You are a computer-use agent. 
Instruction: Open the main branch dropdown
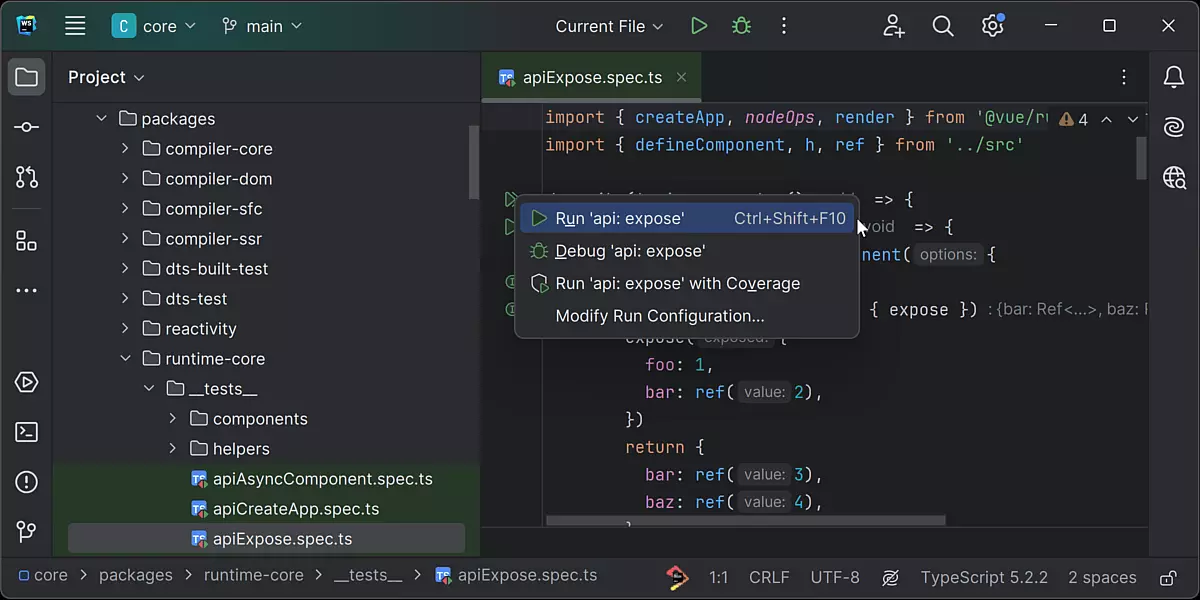coord(262,26)
